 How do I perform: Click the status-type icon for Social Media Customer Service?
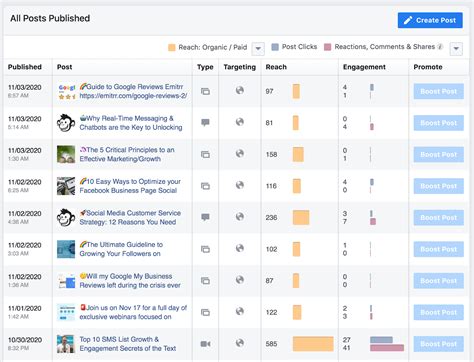tap(205, 217)
